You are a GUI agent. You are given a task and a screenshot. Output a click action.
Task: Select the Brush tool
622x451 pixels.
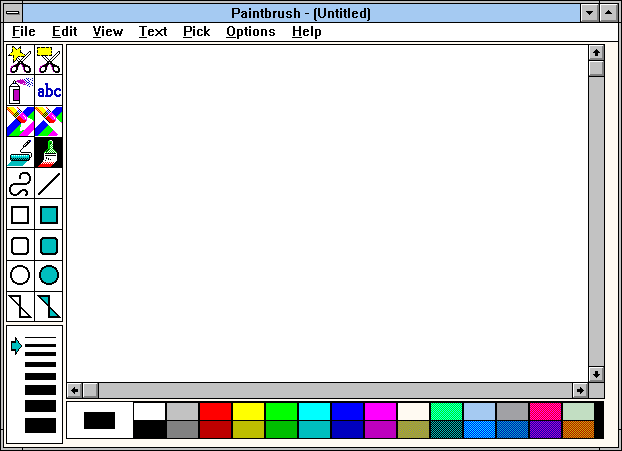point(49,152)
